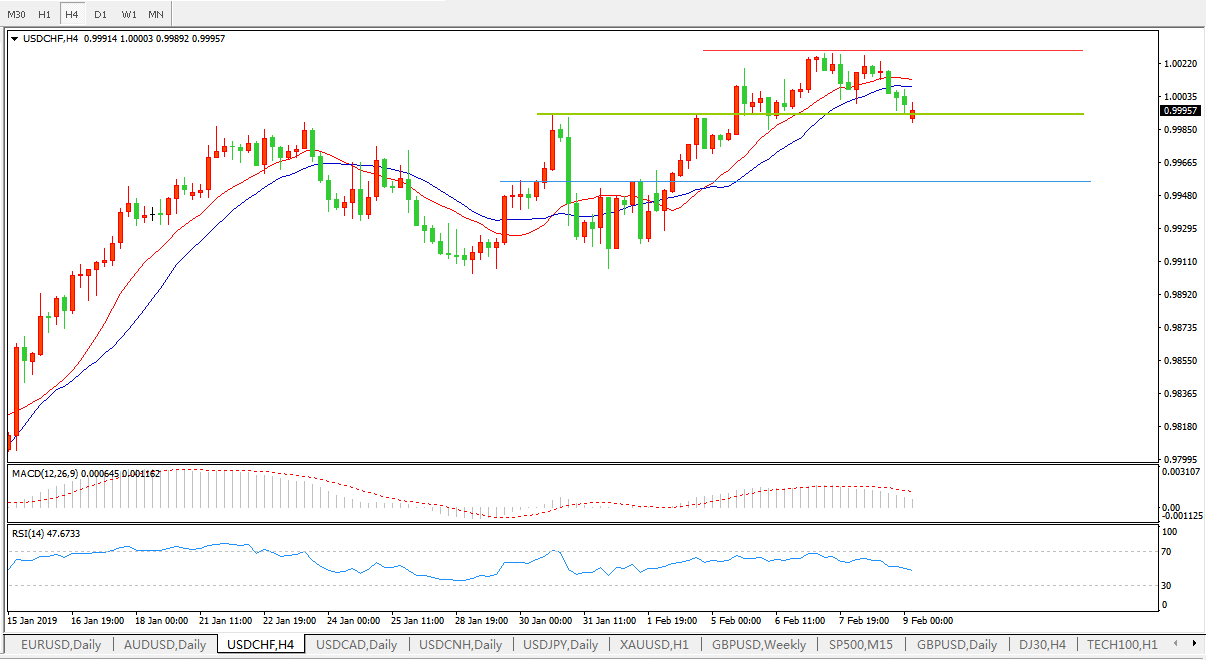
Task: Switch to the TECH100,H1 chart tab
Action: coord(1122,645)
